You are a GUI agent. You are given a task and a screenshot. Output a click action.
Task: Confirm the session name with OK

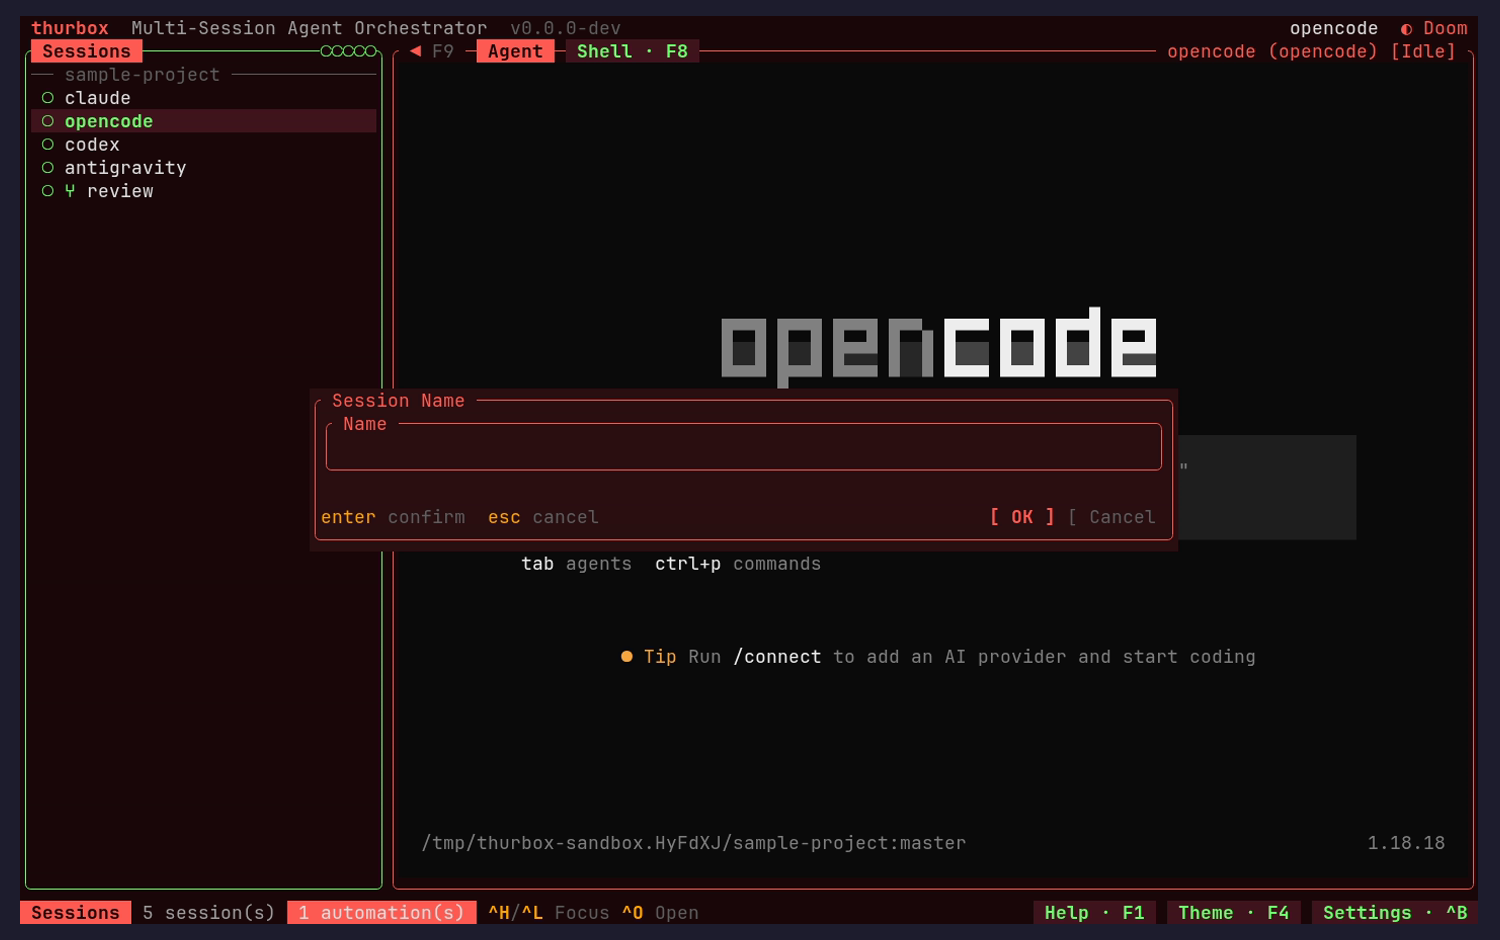tap(1022, 517)
